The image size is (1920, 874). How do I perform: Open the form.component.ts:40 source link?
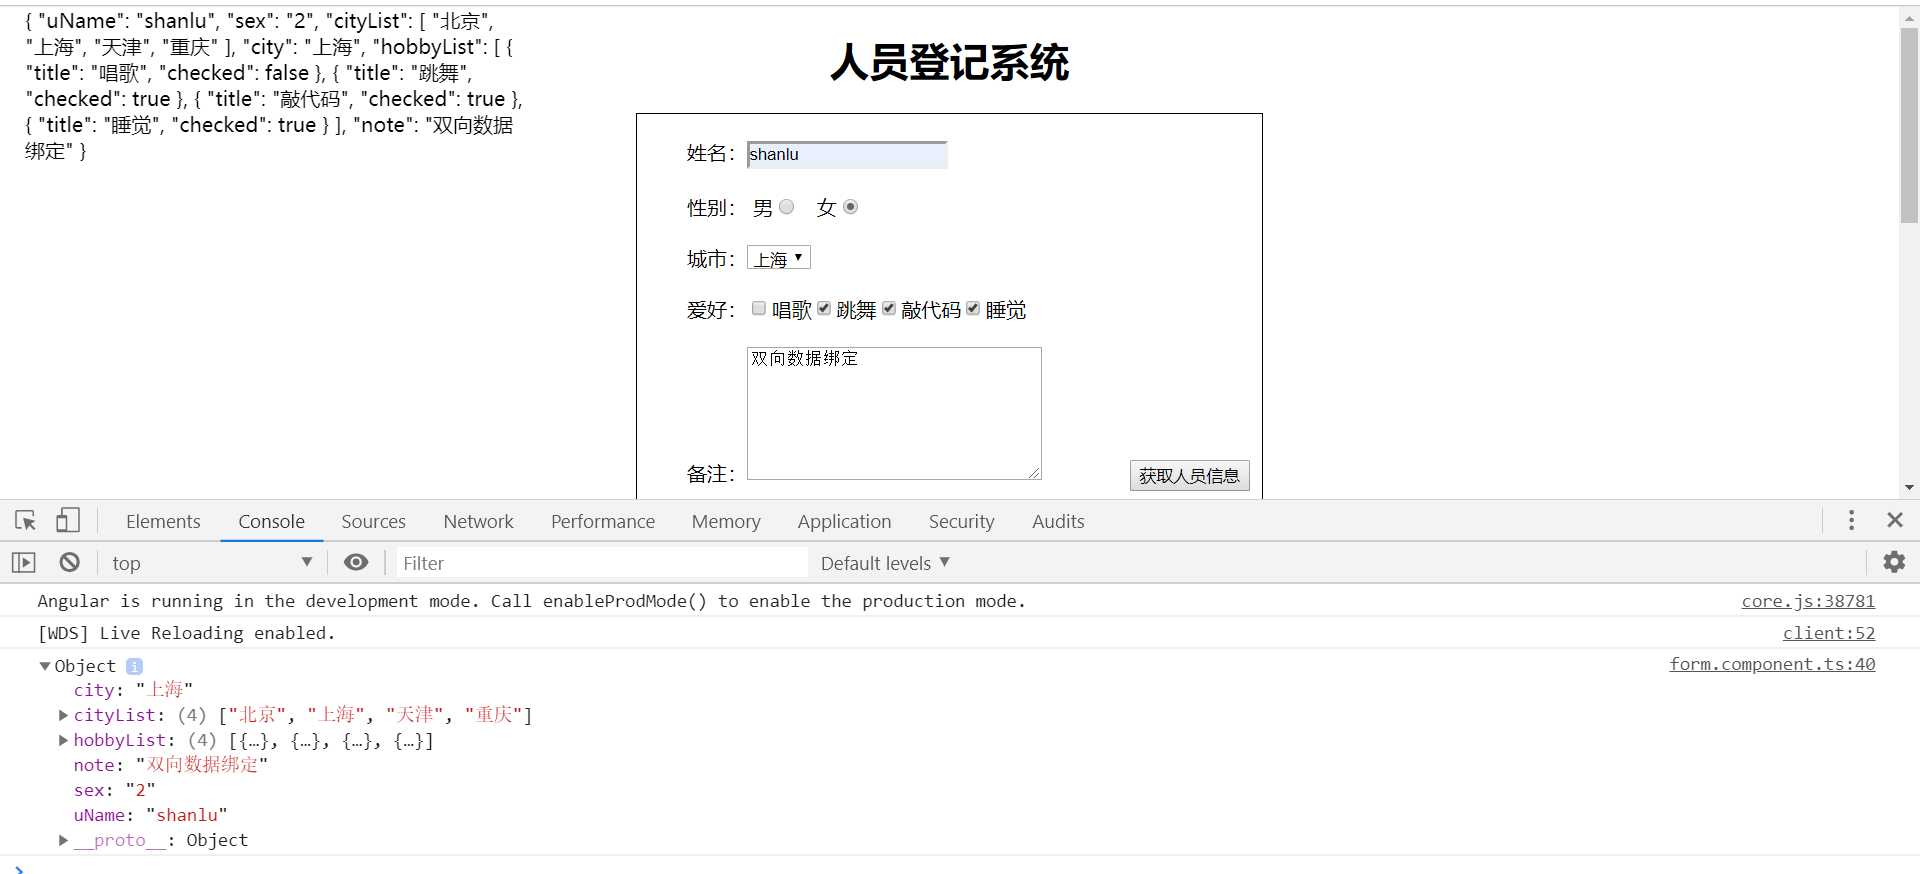tap(1772, 664)
